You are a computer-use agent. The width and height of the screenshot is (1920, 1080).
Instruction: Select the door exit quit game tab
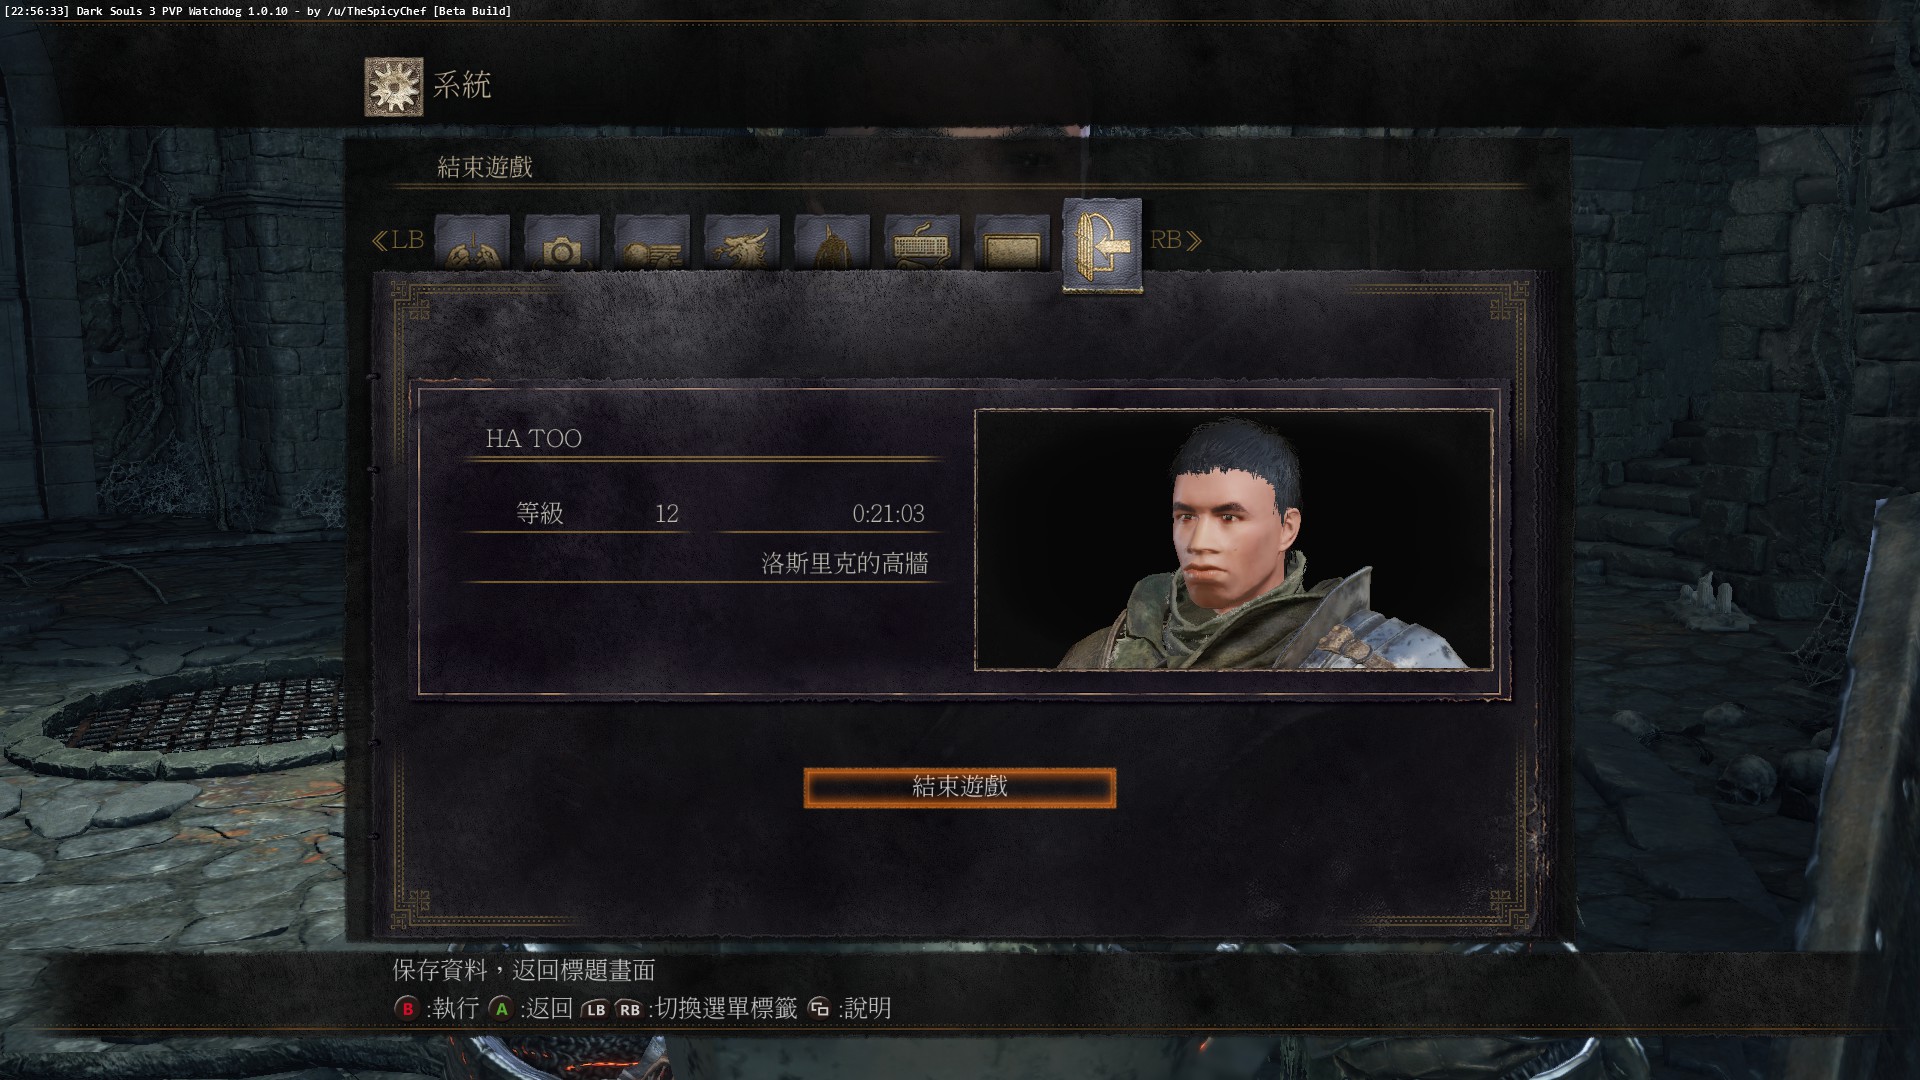pyautogui.click(x=1102, y=245)
